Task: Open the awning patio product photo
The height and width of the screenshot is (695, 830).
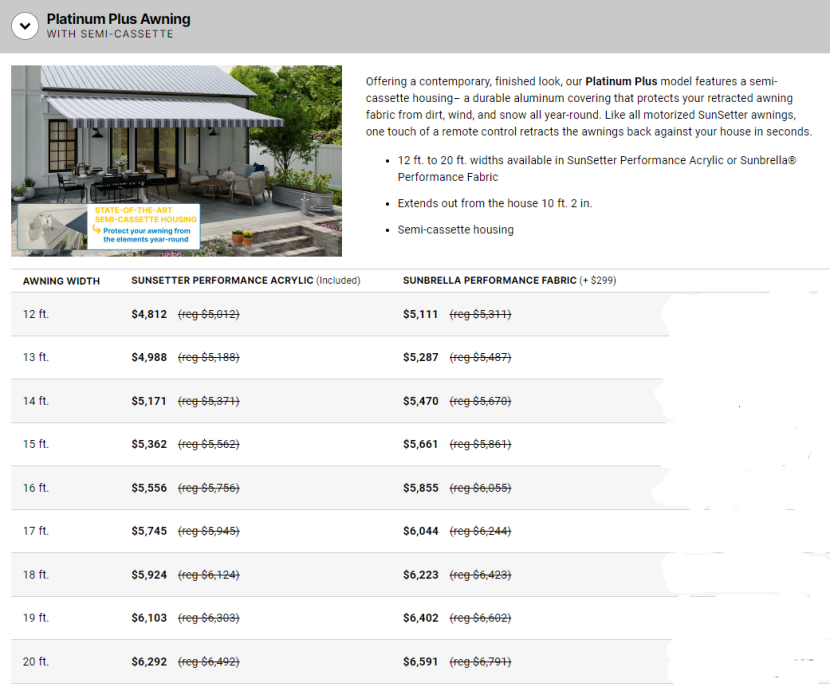Action: coord(176,140)
